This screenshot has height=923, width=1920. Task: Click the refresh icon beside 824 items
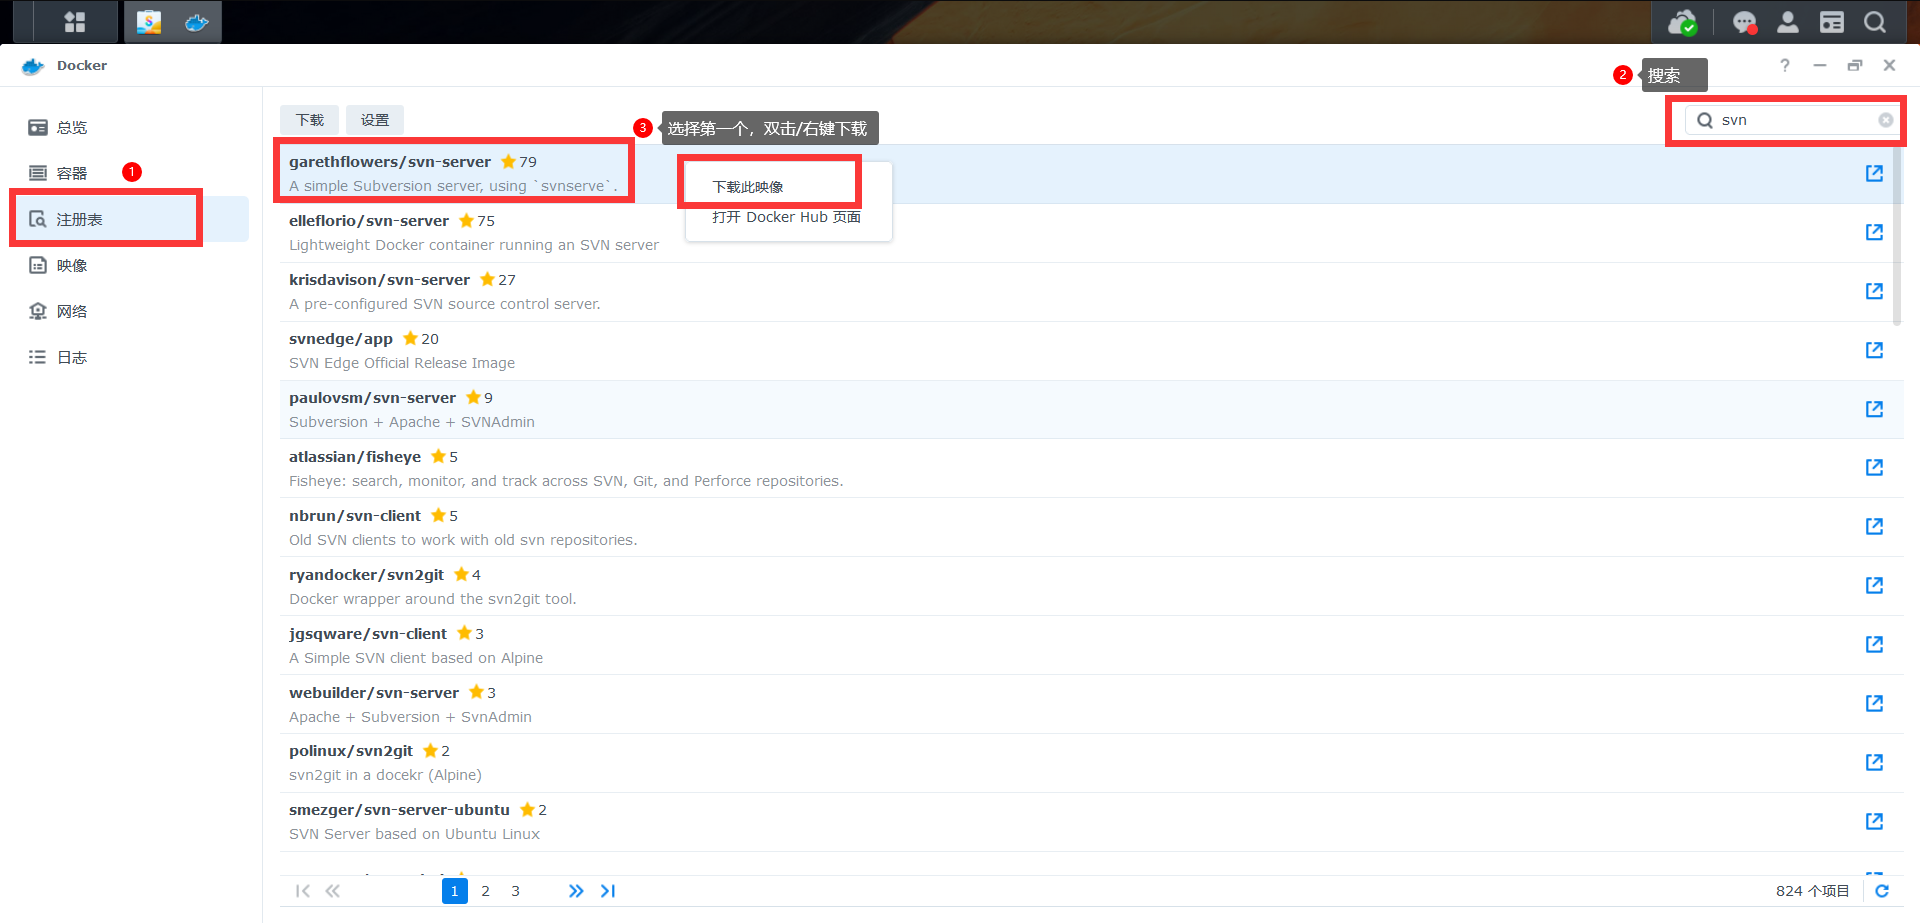pos(1882,891)
